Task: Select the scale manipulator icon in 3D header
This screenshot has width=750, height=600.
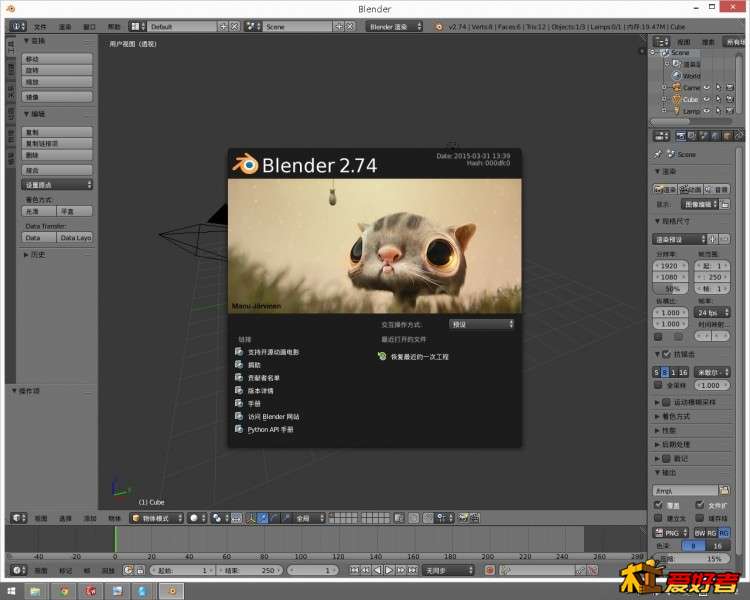Action: [286, 518]
